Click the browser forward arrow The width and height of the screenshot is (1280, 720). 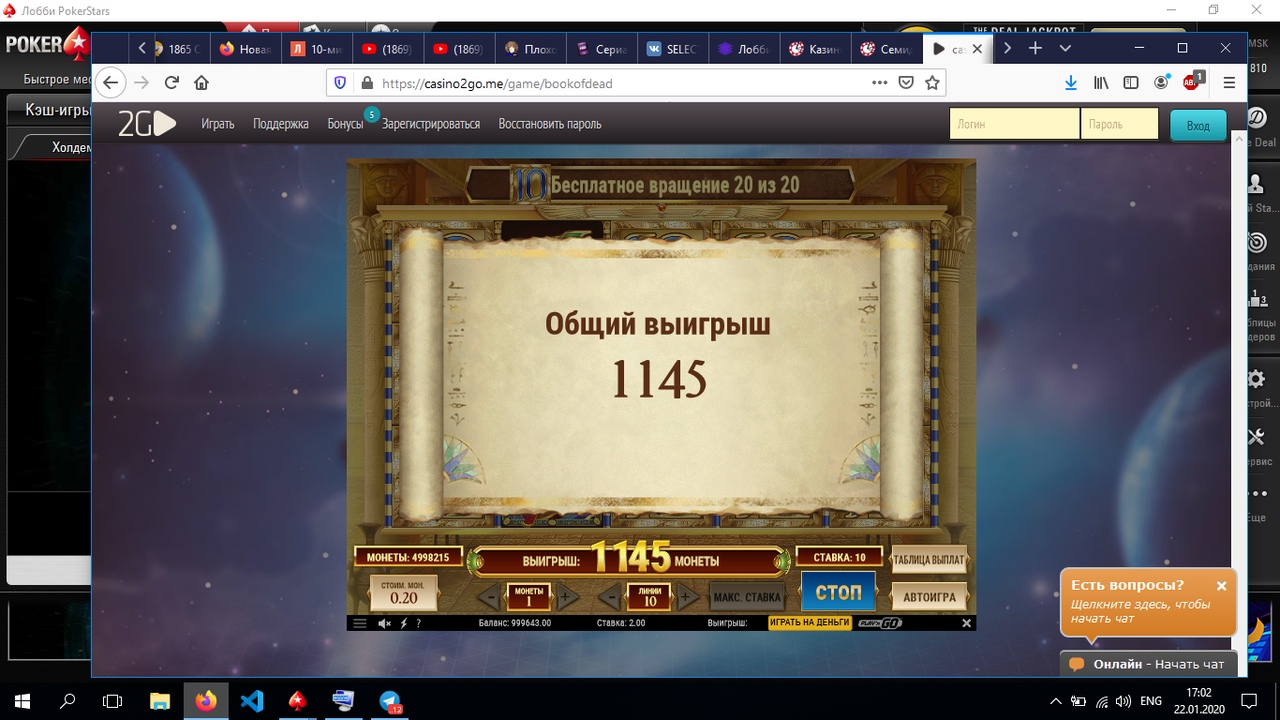(x=142, y=83)
